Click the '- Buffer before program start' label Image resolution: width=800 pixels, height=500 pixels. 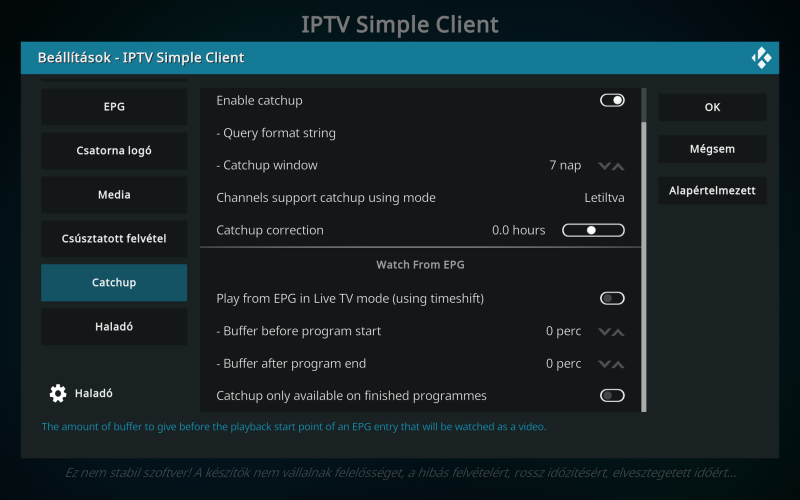pos(298,331)
